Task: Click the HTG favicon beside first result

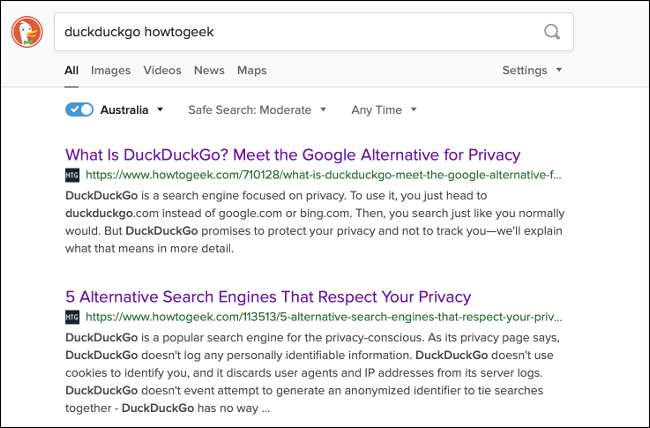Action: click(72, 175)
